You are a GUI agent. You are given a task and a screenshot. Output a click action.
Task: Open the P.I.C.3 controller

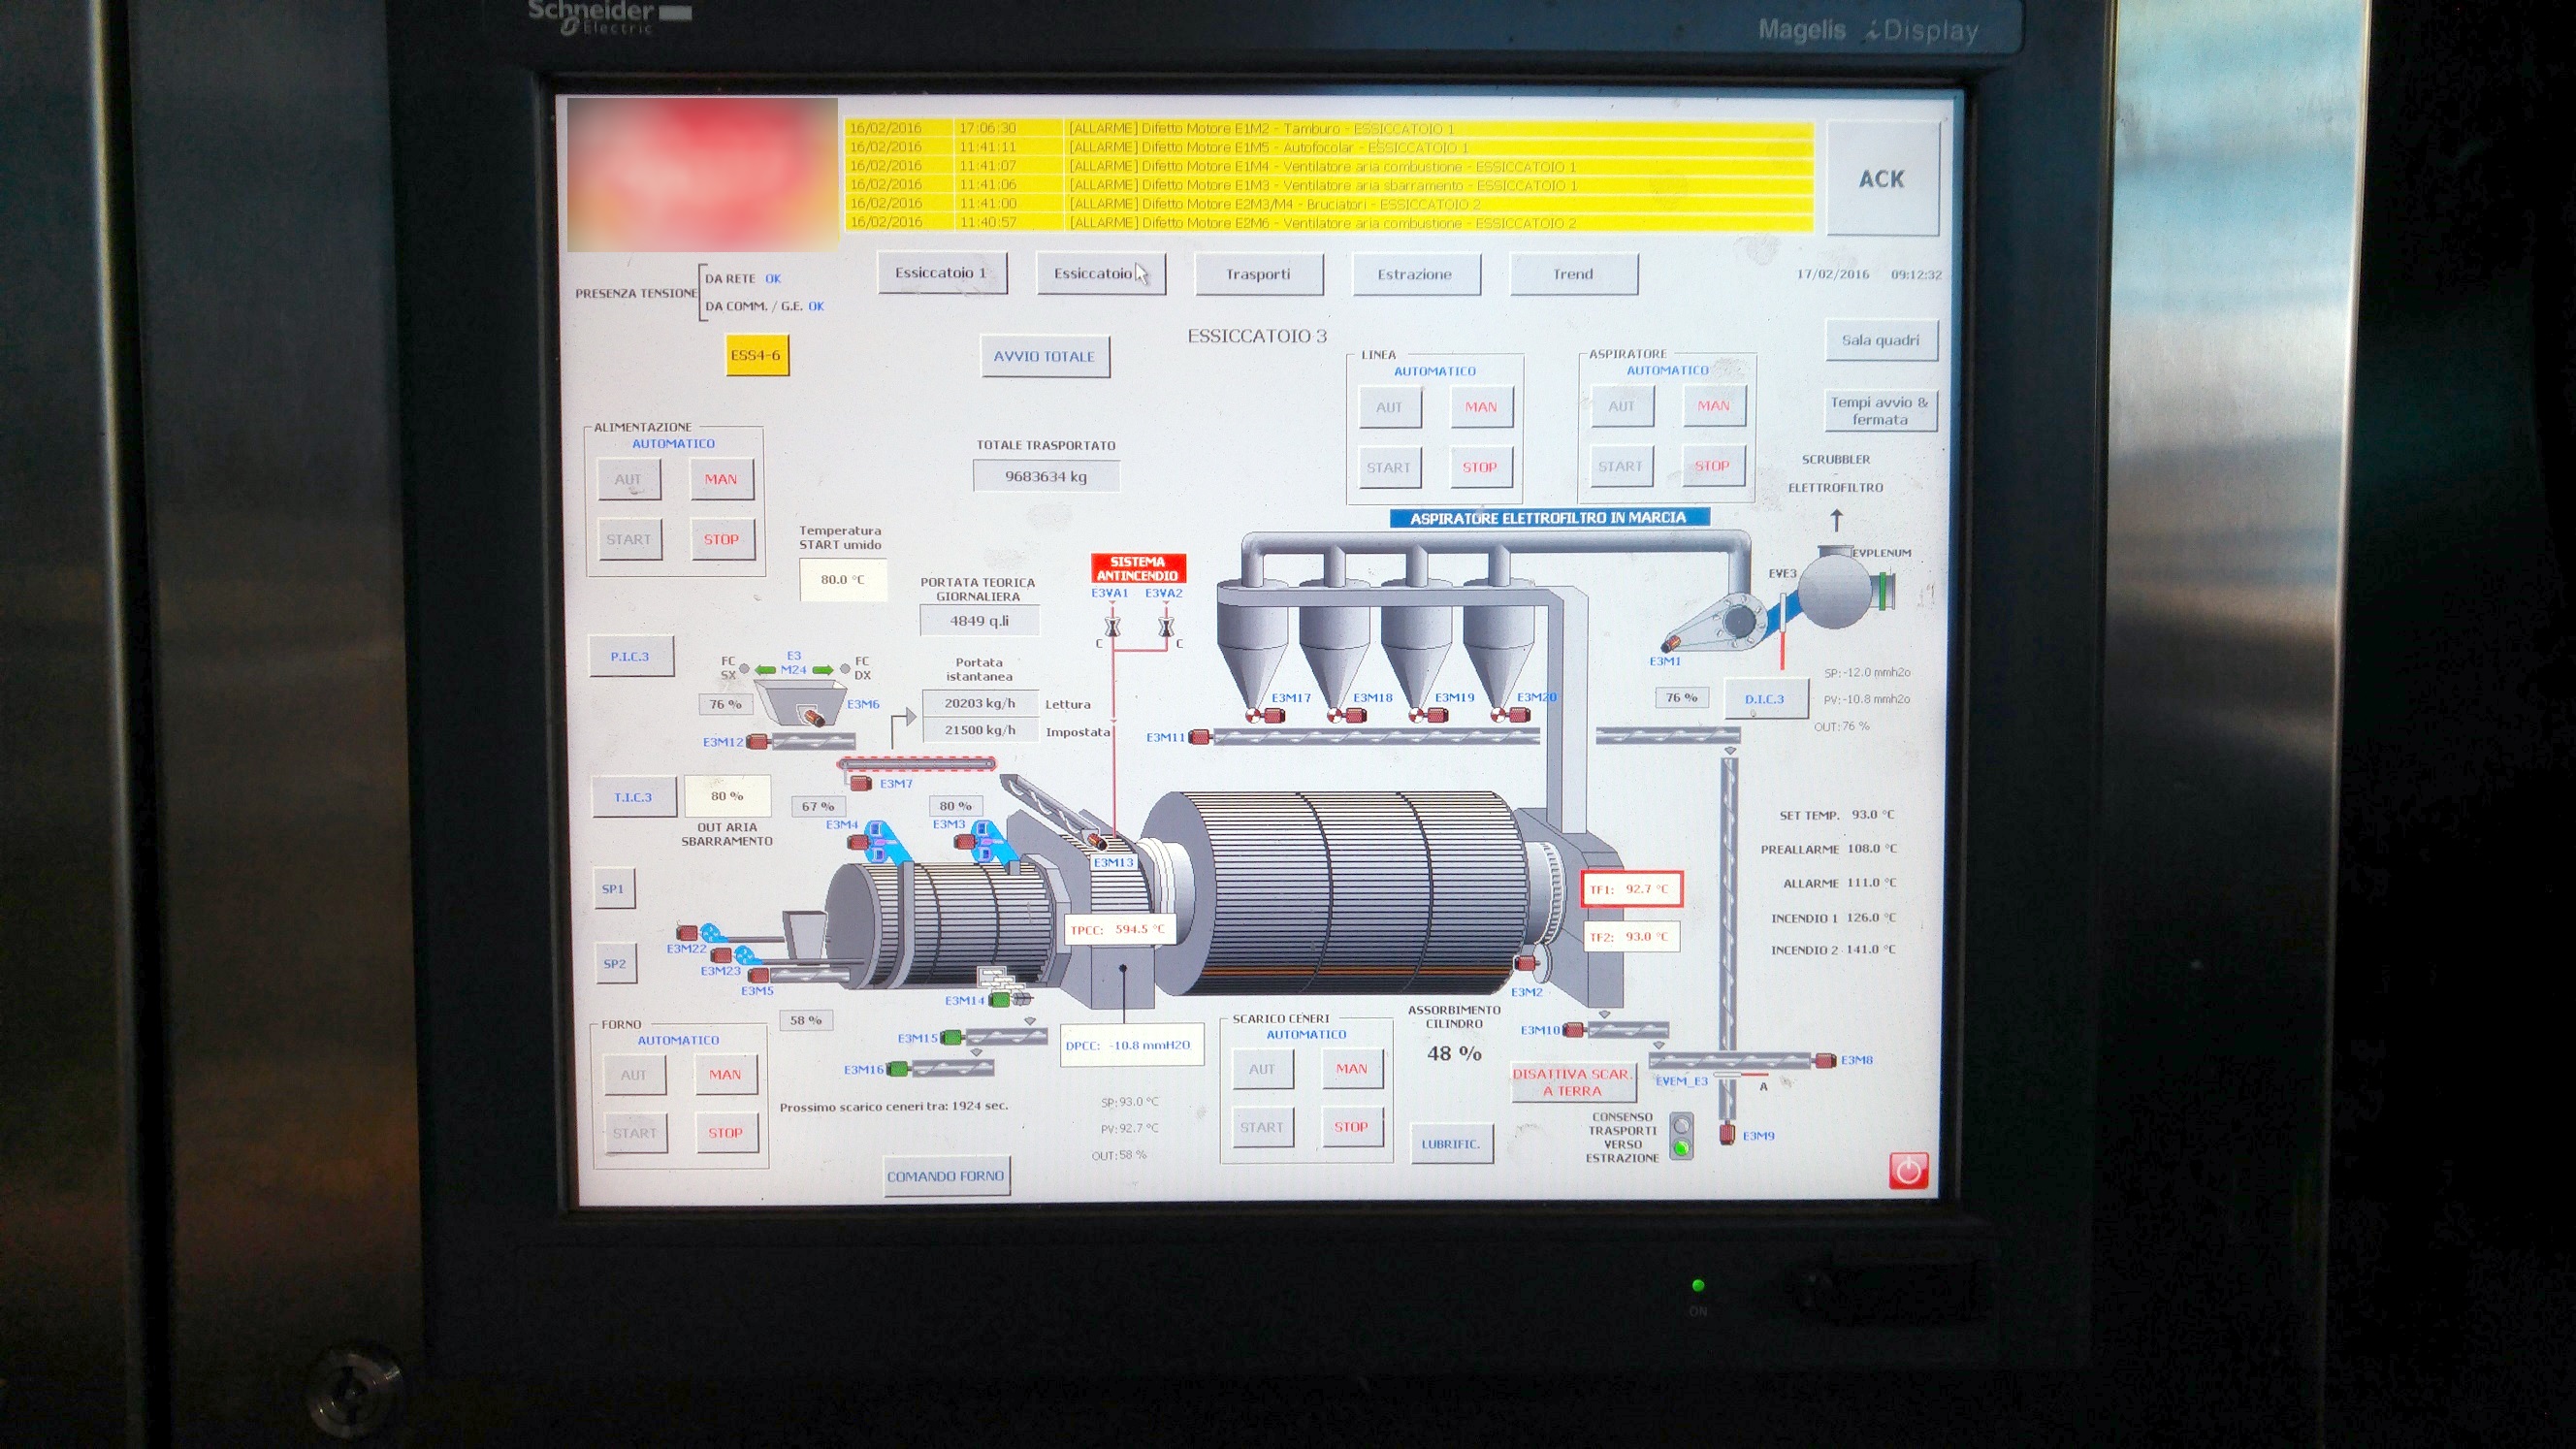(x=631, y=657)
